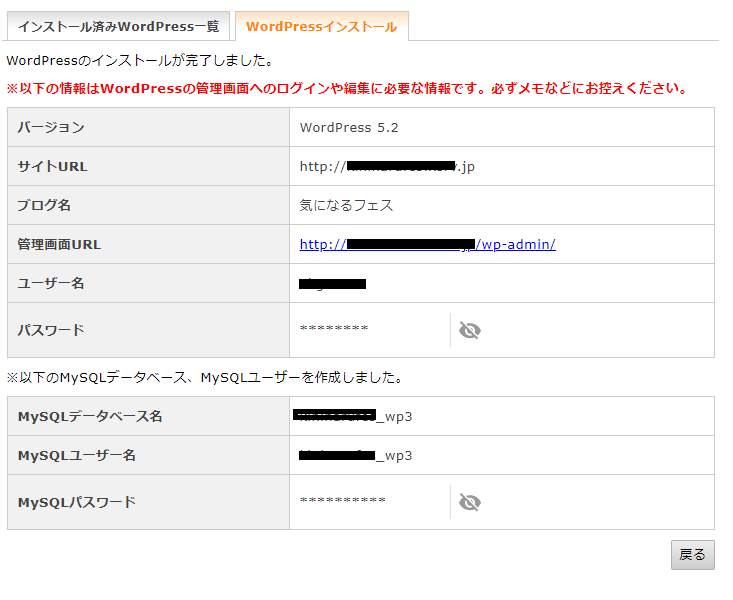Click the MySQL database name ending _wp3

pos(355,416)
